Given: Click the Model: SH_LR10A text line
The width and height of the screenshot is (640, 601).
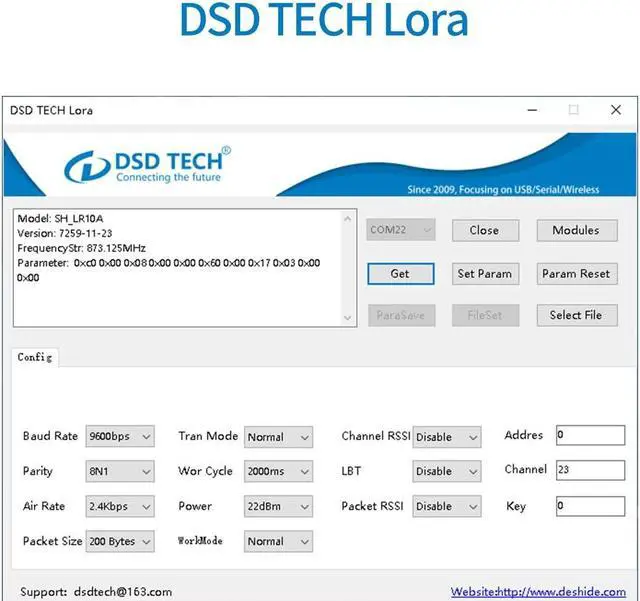Looking at the screenshot, I should pyautogui.click(x=60, y=218).
